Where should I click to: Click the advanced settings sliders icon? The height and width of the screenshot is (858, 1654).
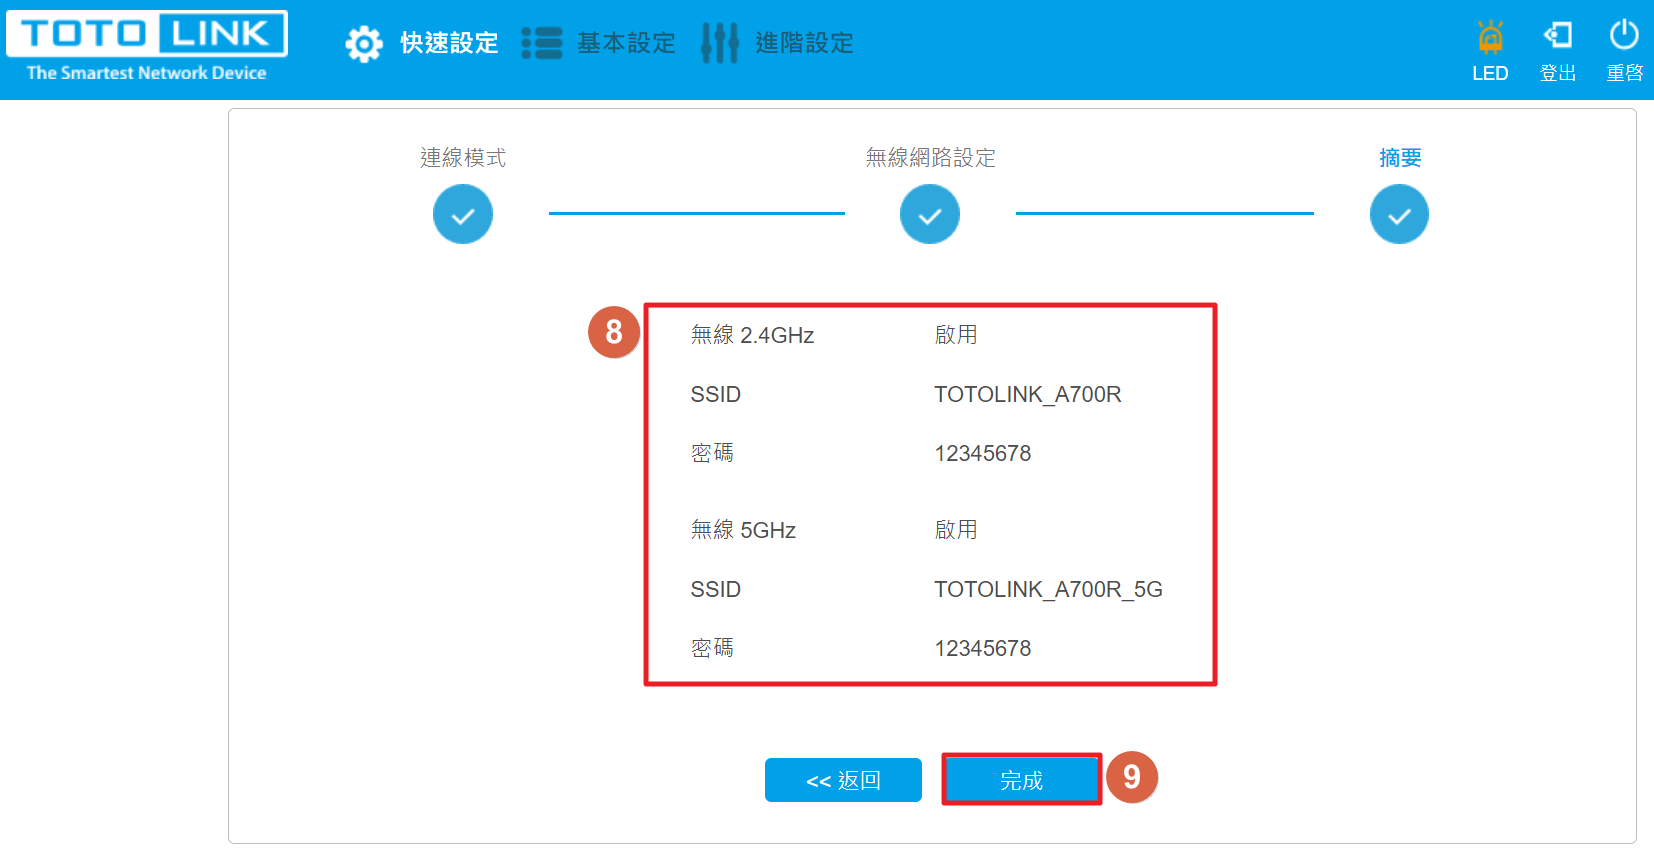pos(720,43)
